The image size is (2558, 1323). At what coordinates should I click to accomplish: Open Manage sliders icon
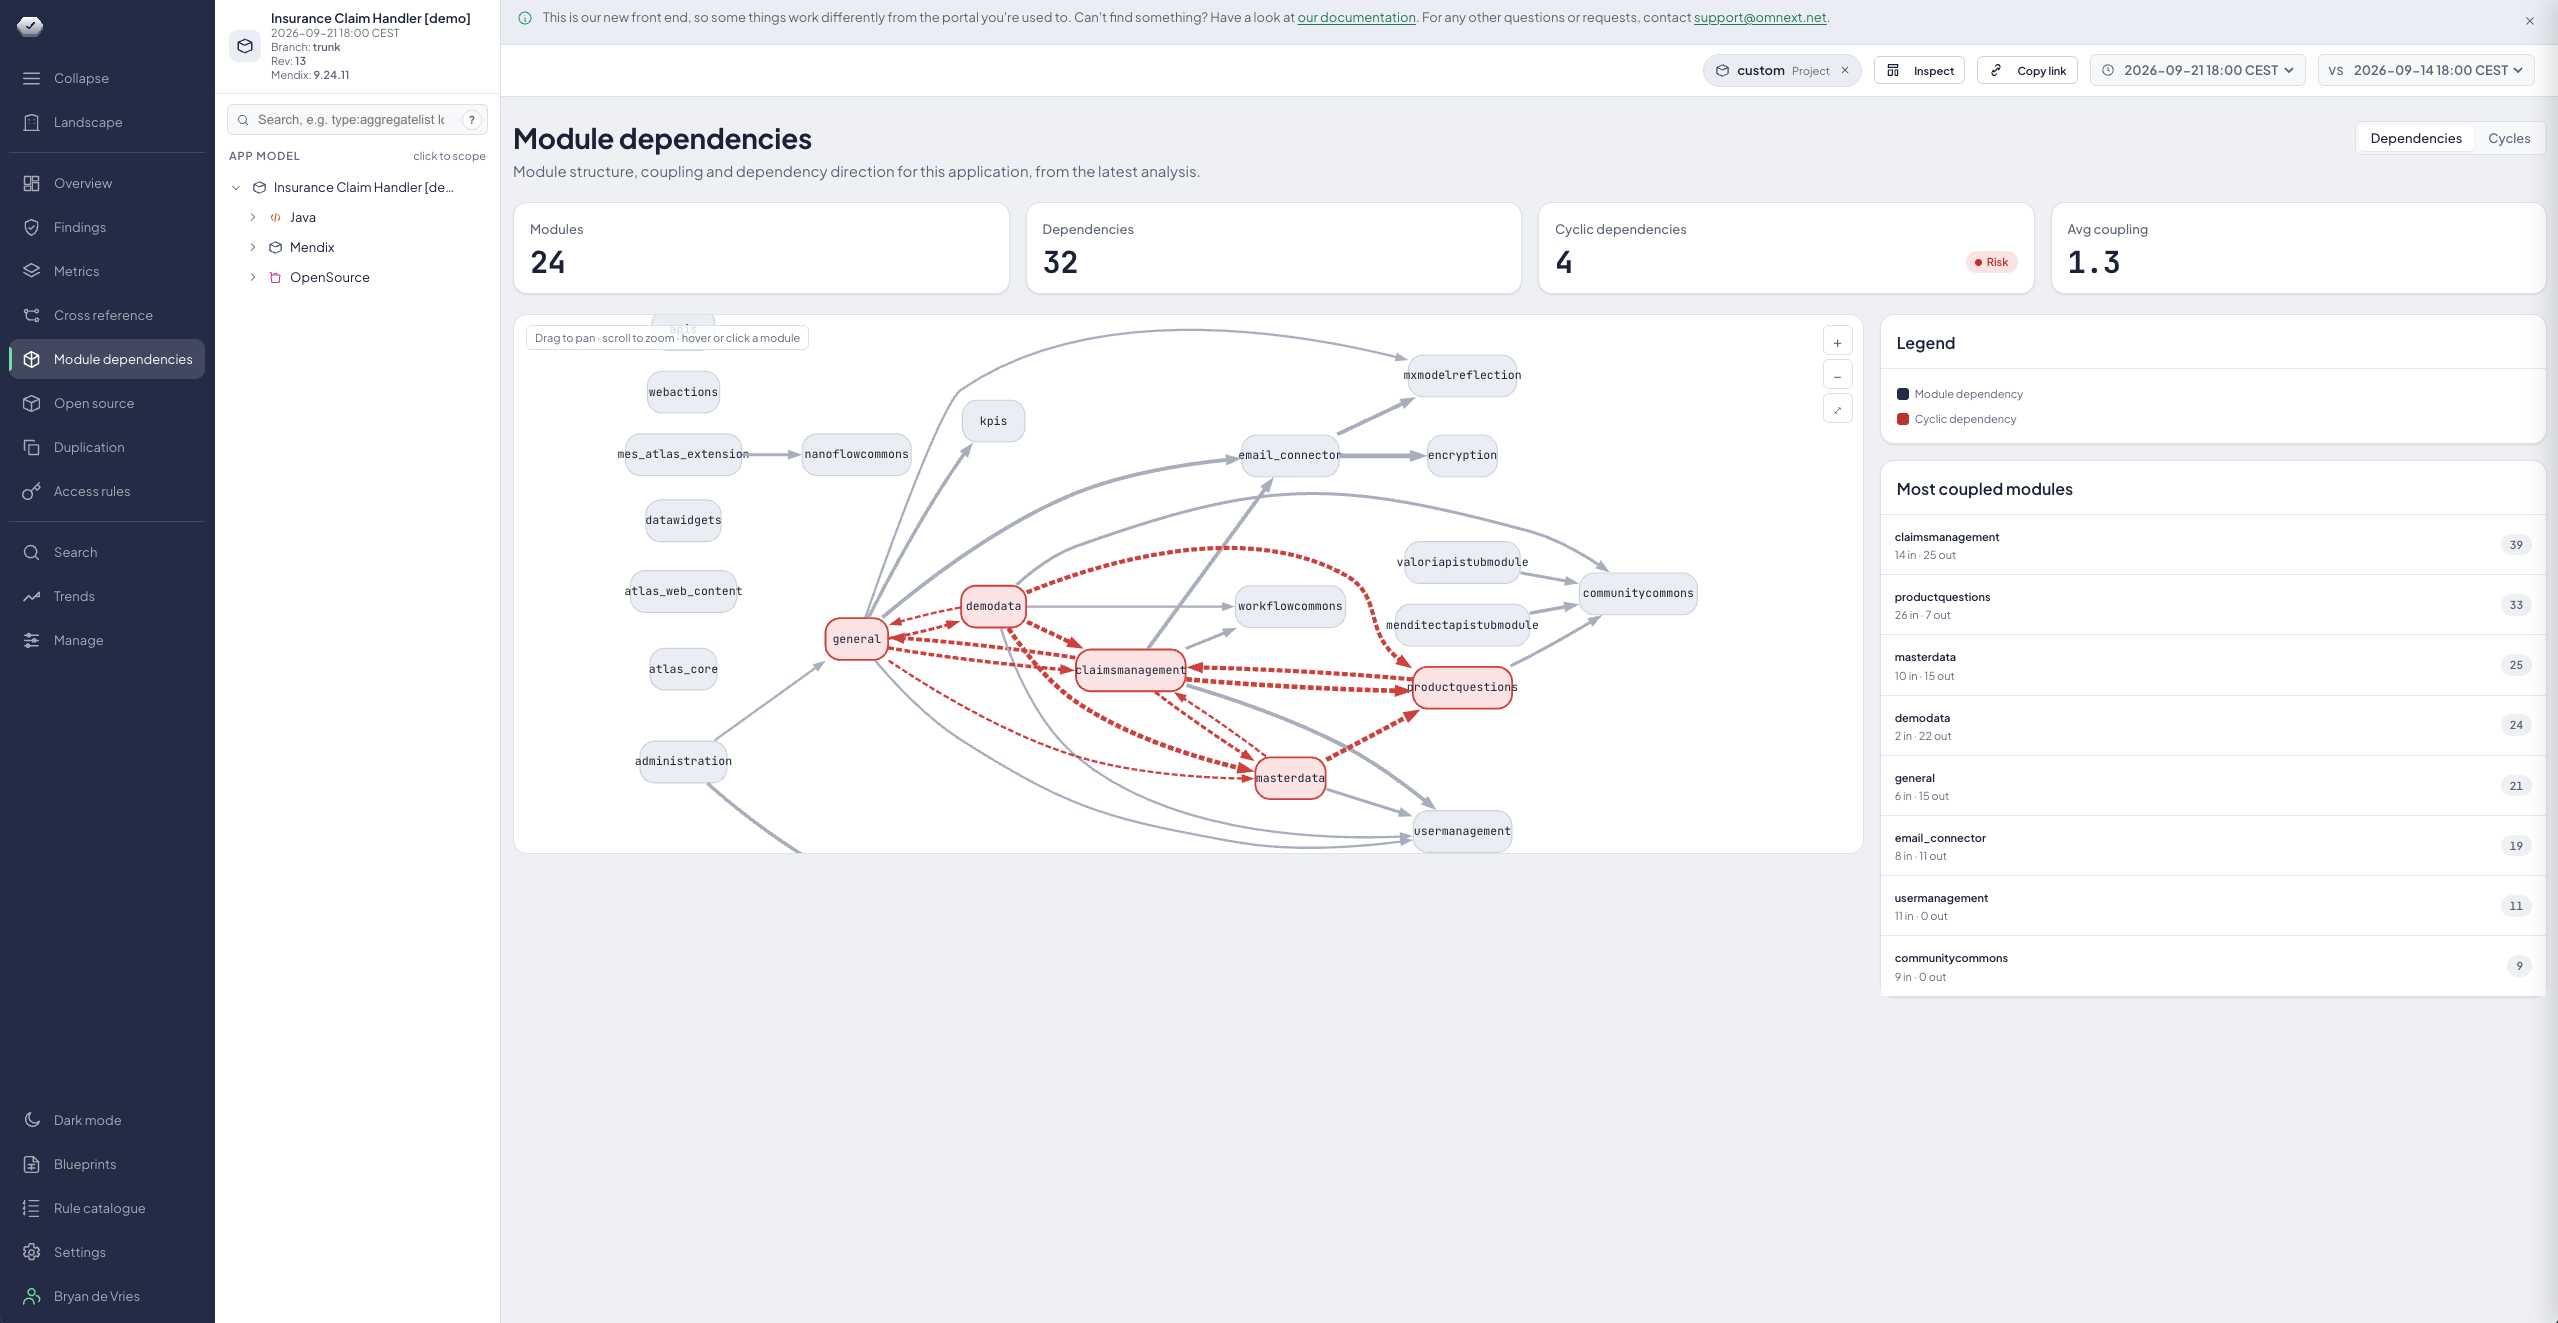[x=32, y=640]
